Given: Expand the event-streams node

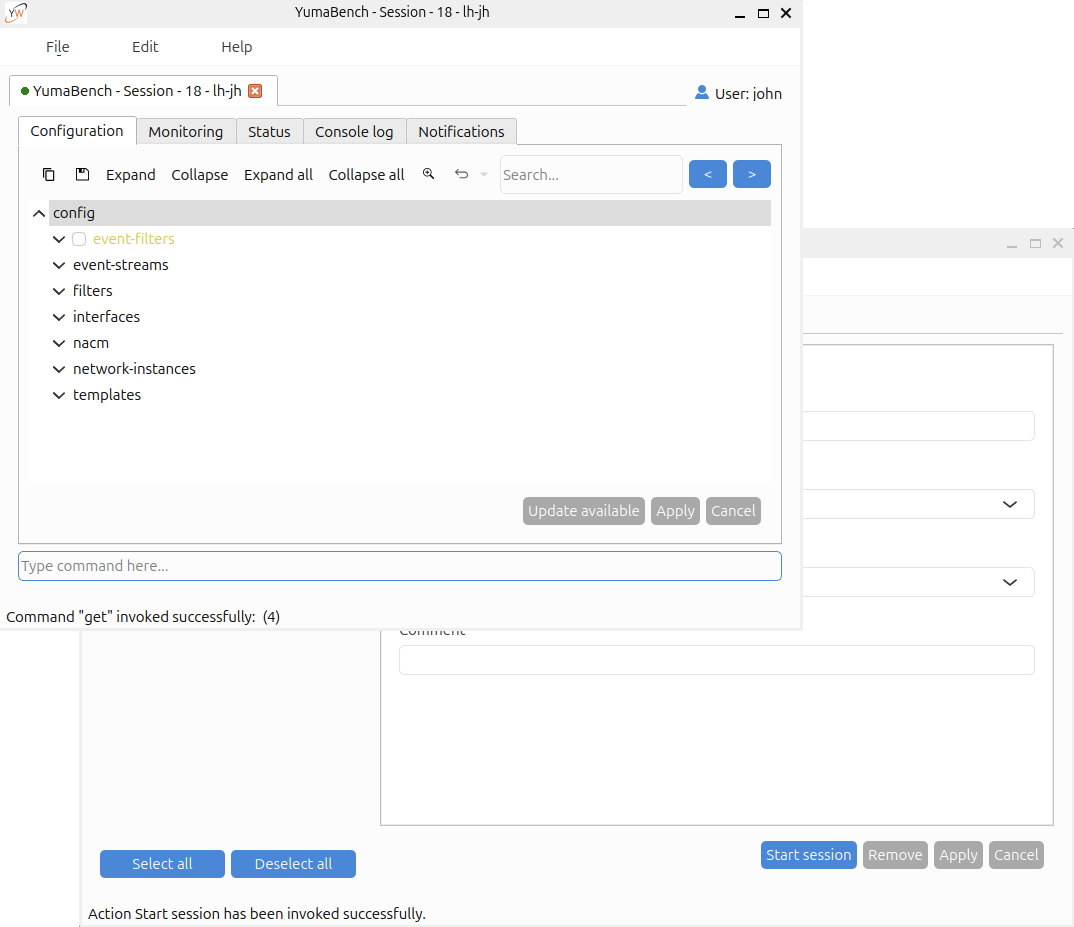Looking at the screenshot, I should point(59,265).
